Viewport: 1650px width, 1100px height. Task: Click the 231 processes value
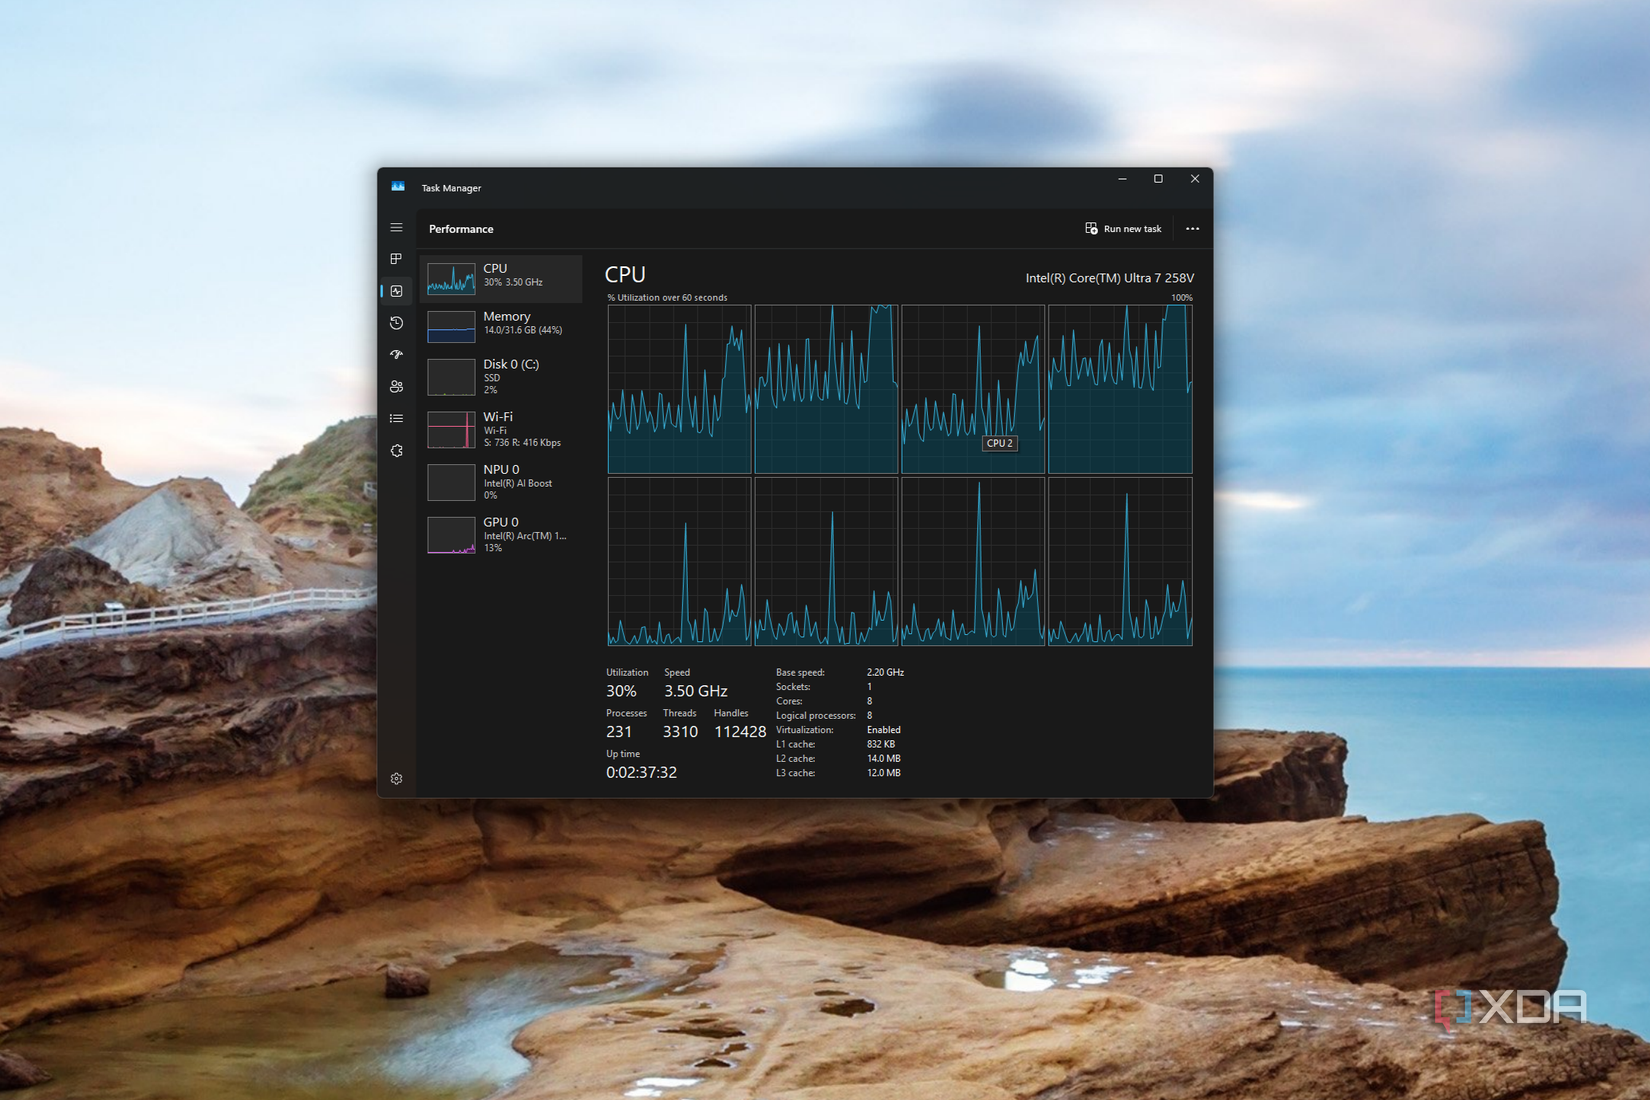(x=619, y=732)
